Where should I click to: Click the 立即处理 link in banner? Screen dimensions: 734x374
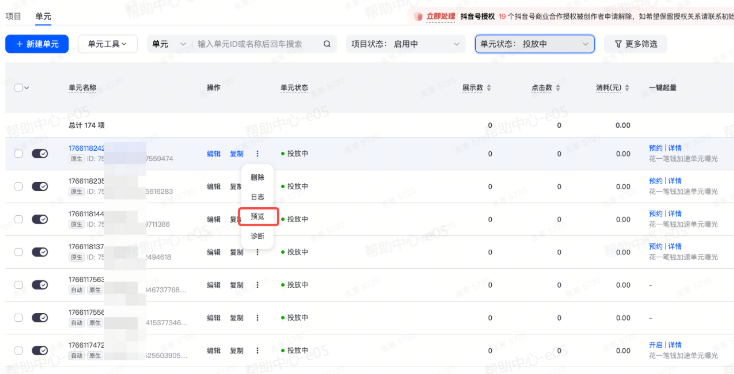(440, 16)
